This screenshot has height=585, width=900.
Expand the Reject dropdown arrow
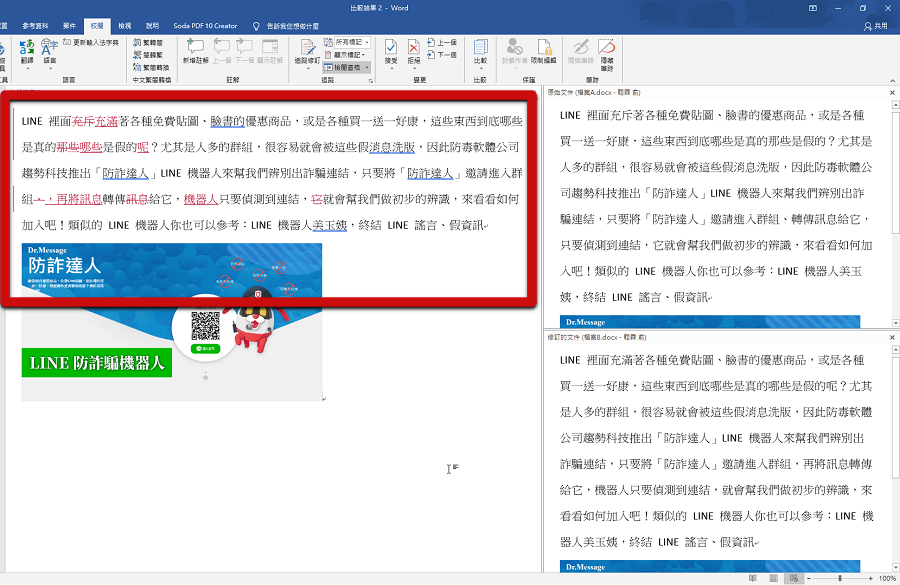point(414,68)
